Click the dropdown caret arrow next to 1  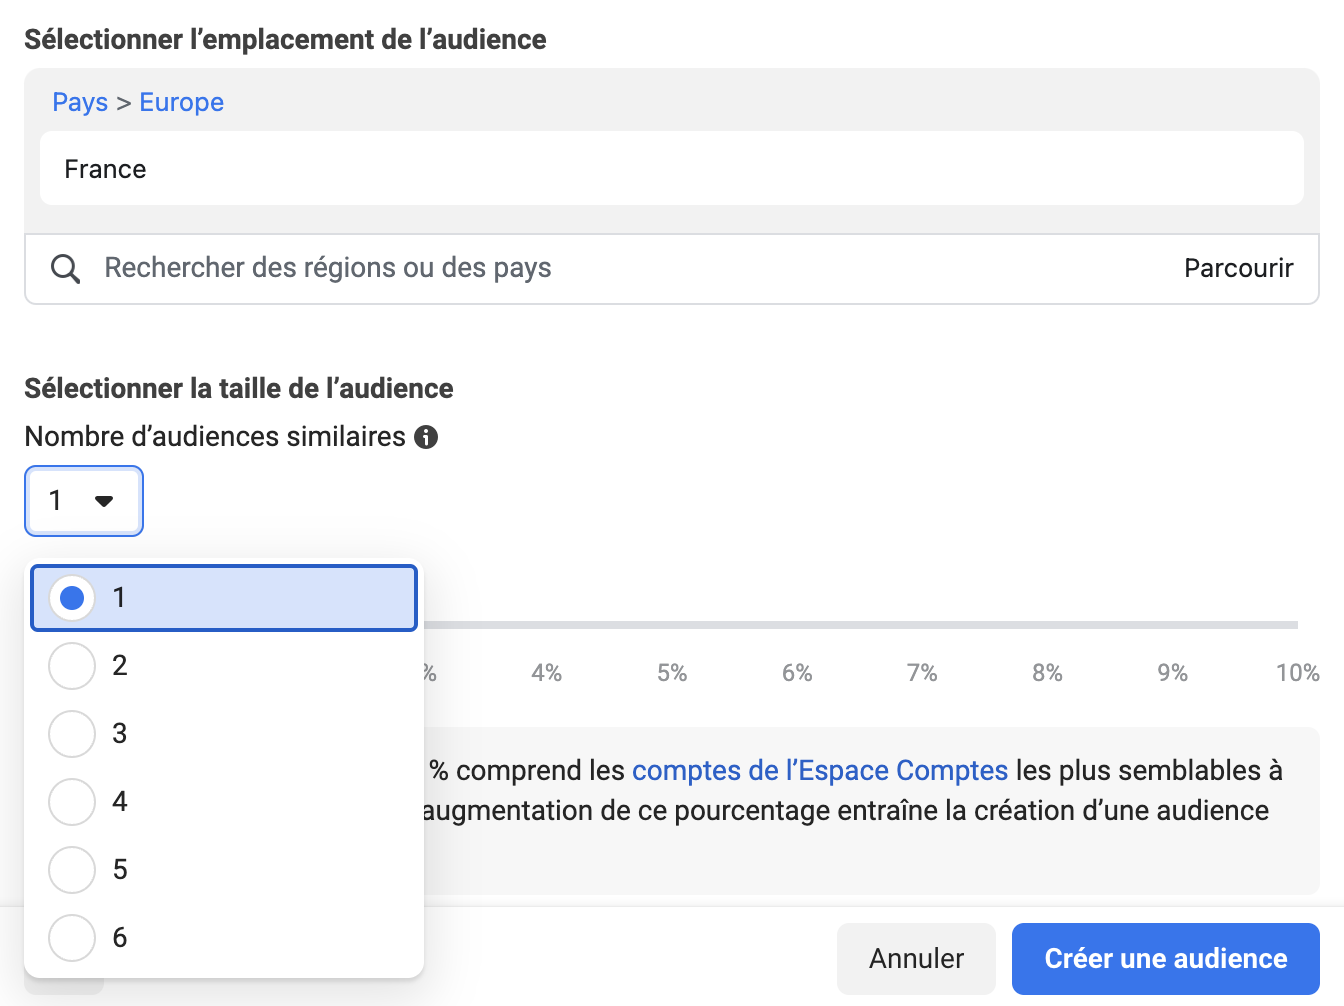(104, 501)
